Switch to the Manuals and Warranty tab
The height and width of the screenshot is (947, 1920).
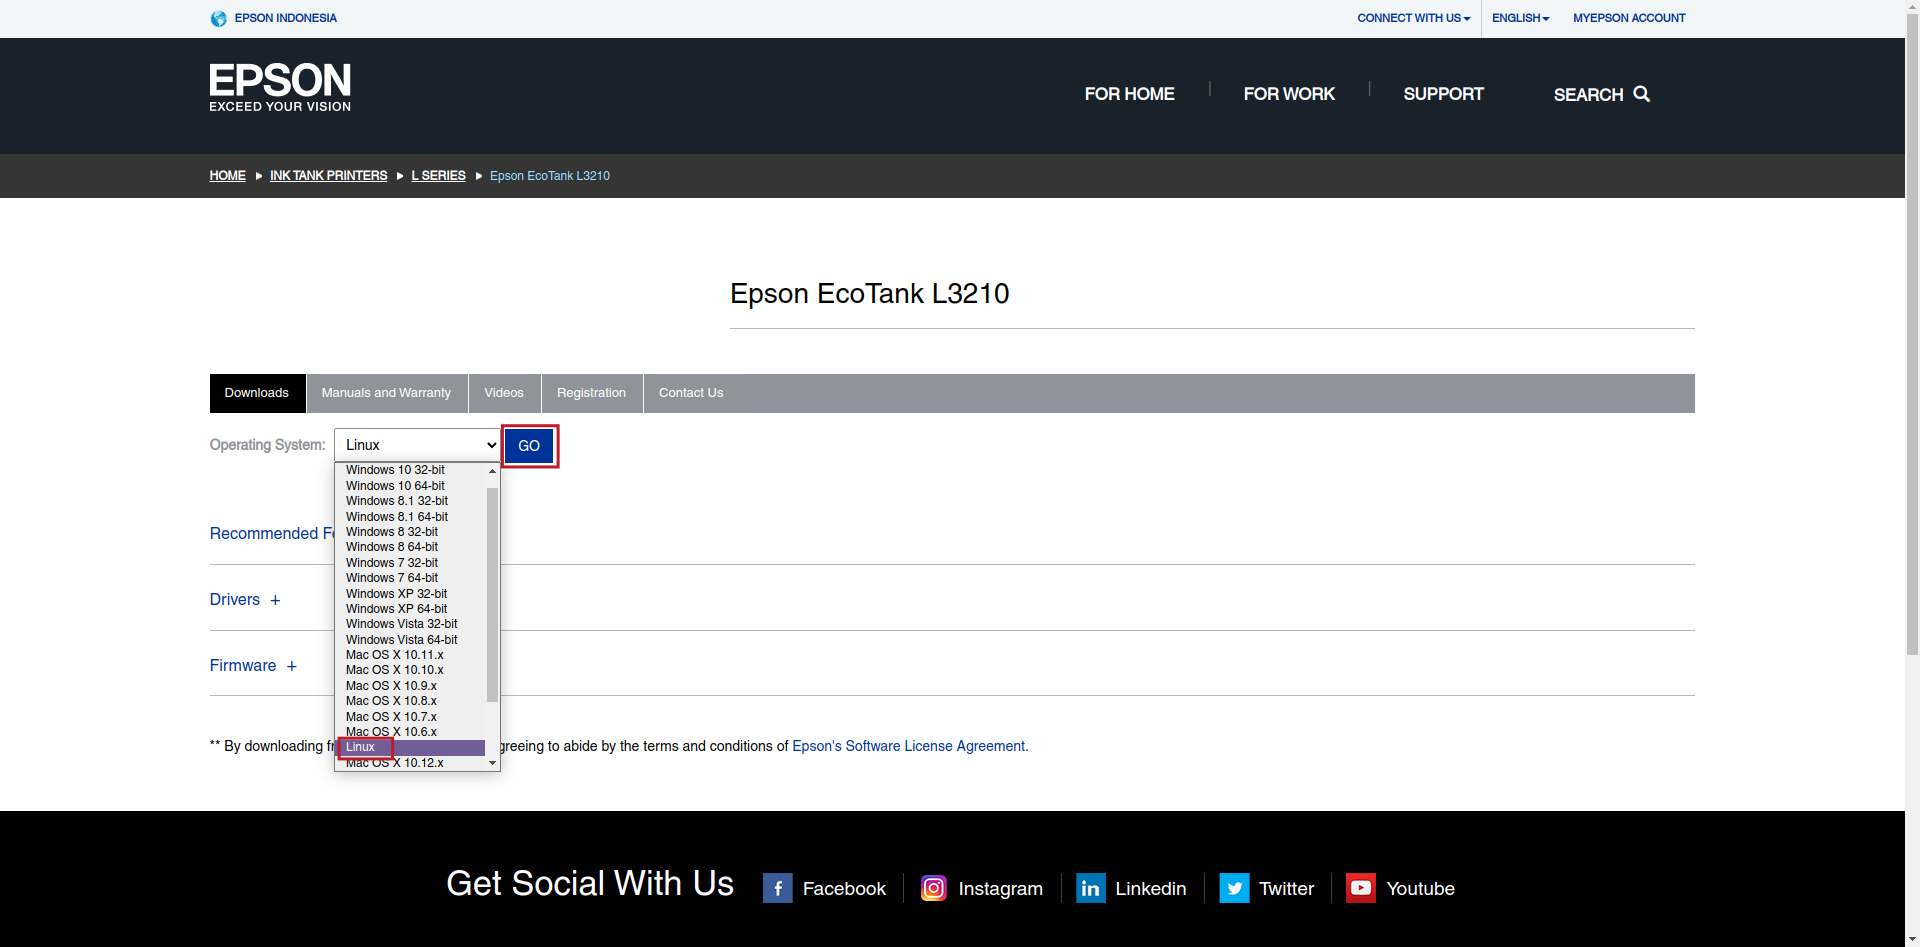click(x=386, y=393)
